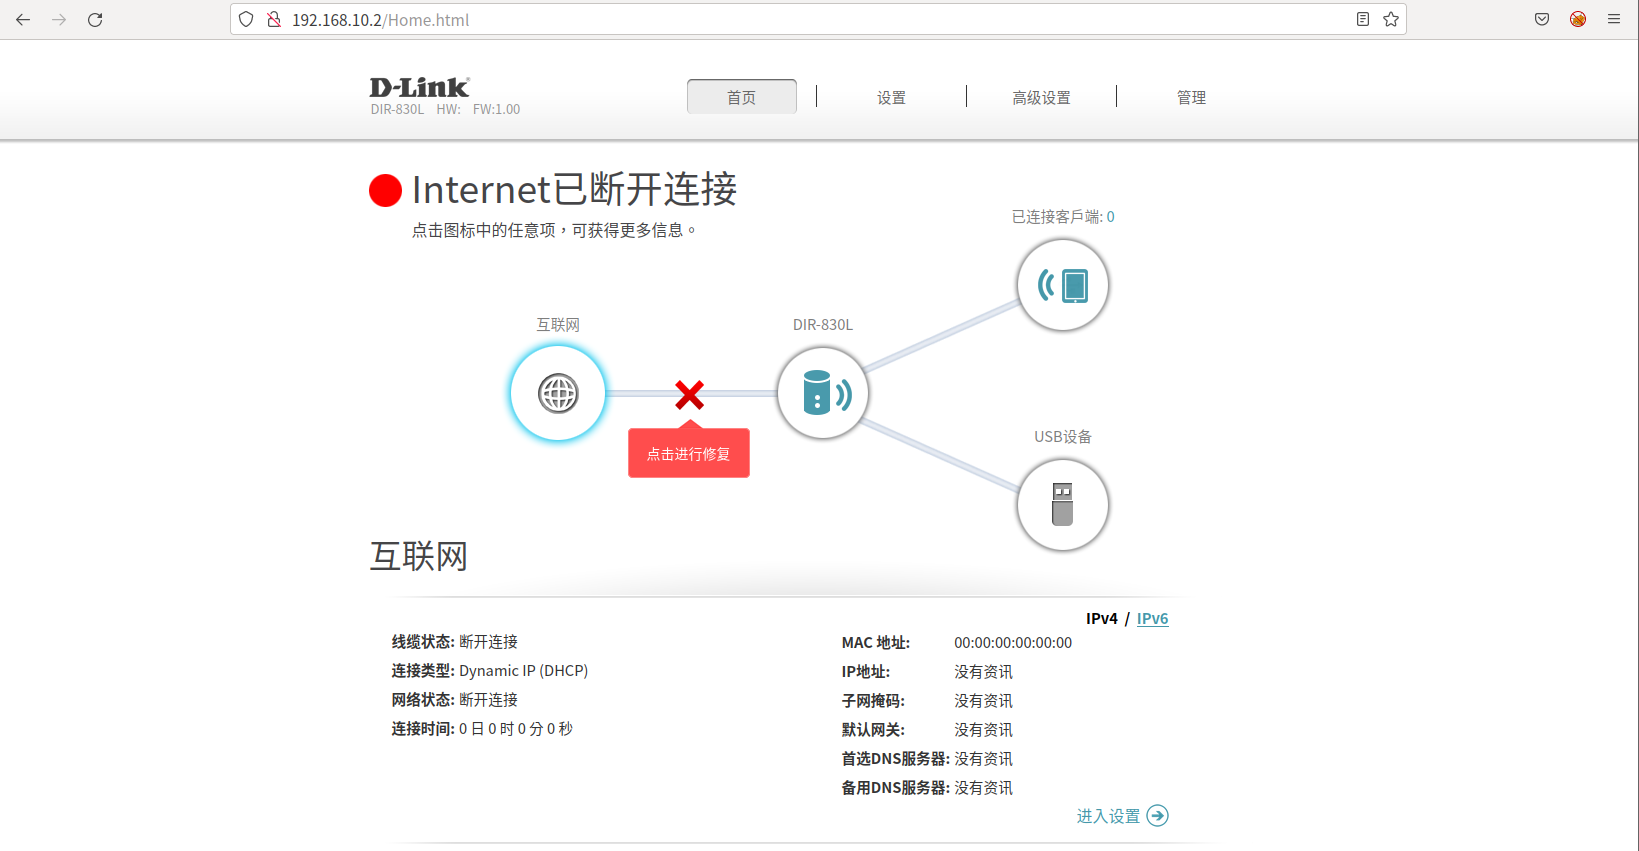Click the shield tracking protection icon

[x=246, y=20]
